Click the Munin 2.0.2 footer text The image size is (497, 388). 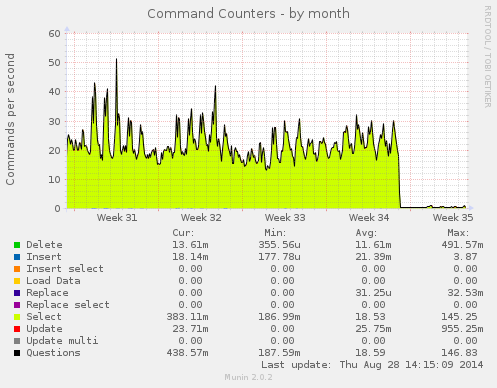[248, 377]
